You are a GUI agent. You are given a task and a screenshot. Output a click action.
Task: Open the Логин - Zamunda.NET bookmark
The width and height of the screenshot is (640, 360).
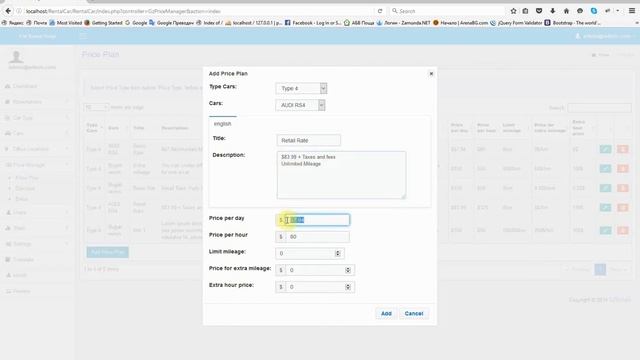pos(403,23)
